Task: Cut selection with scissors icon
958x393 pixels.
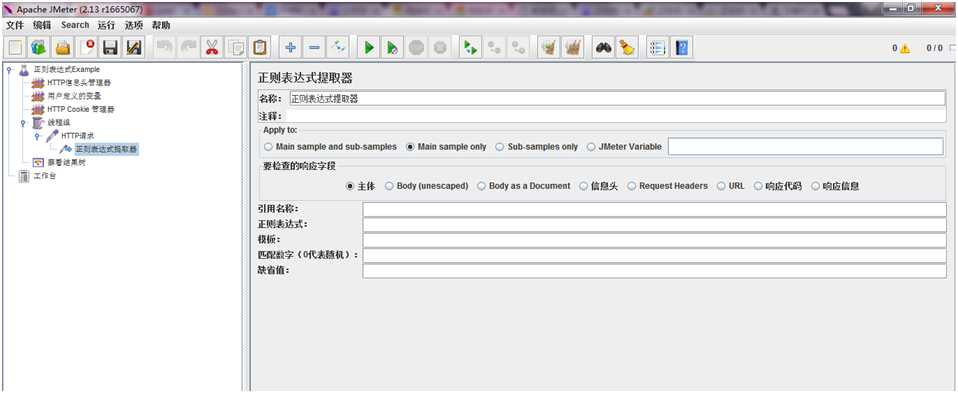Action: (x=212, y=48)
